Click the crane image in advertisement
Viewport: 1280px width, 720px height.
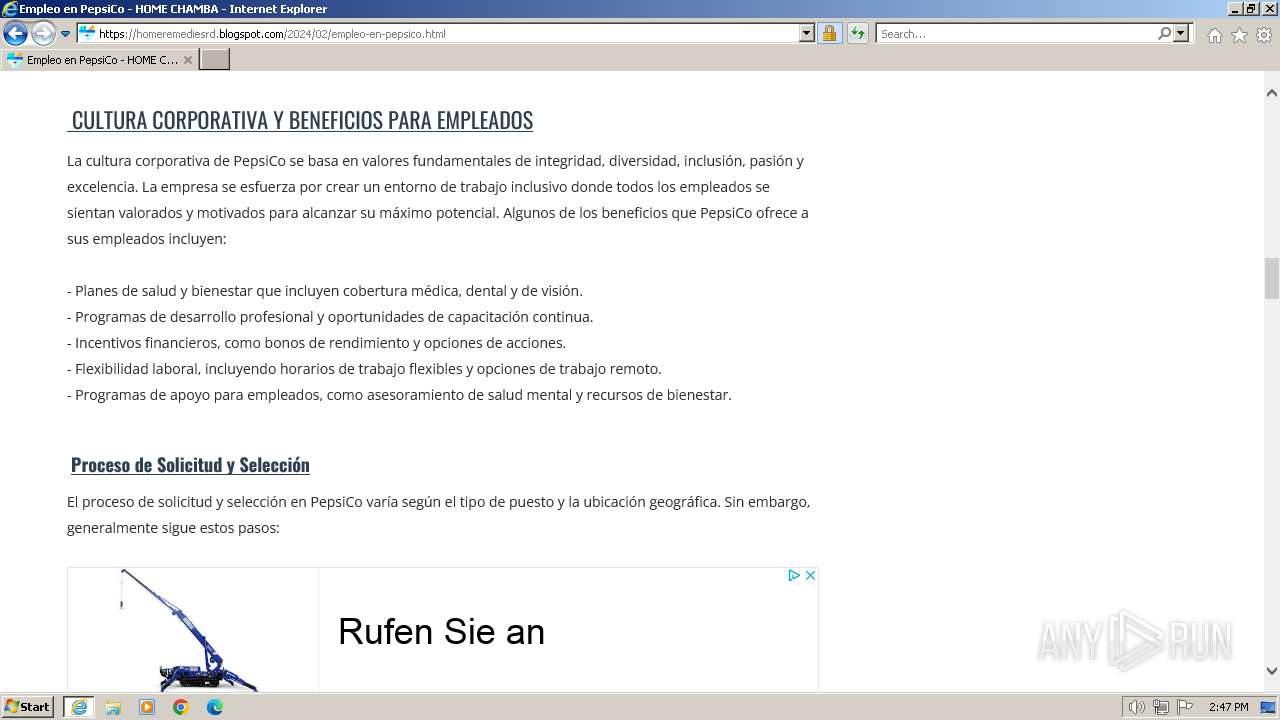tap(193, 630)
